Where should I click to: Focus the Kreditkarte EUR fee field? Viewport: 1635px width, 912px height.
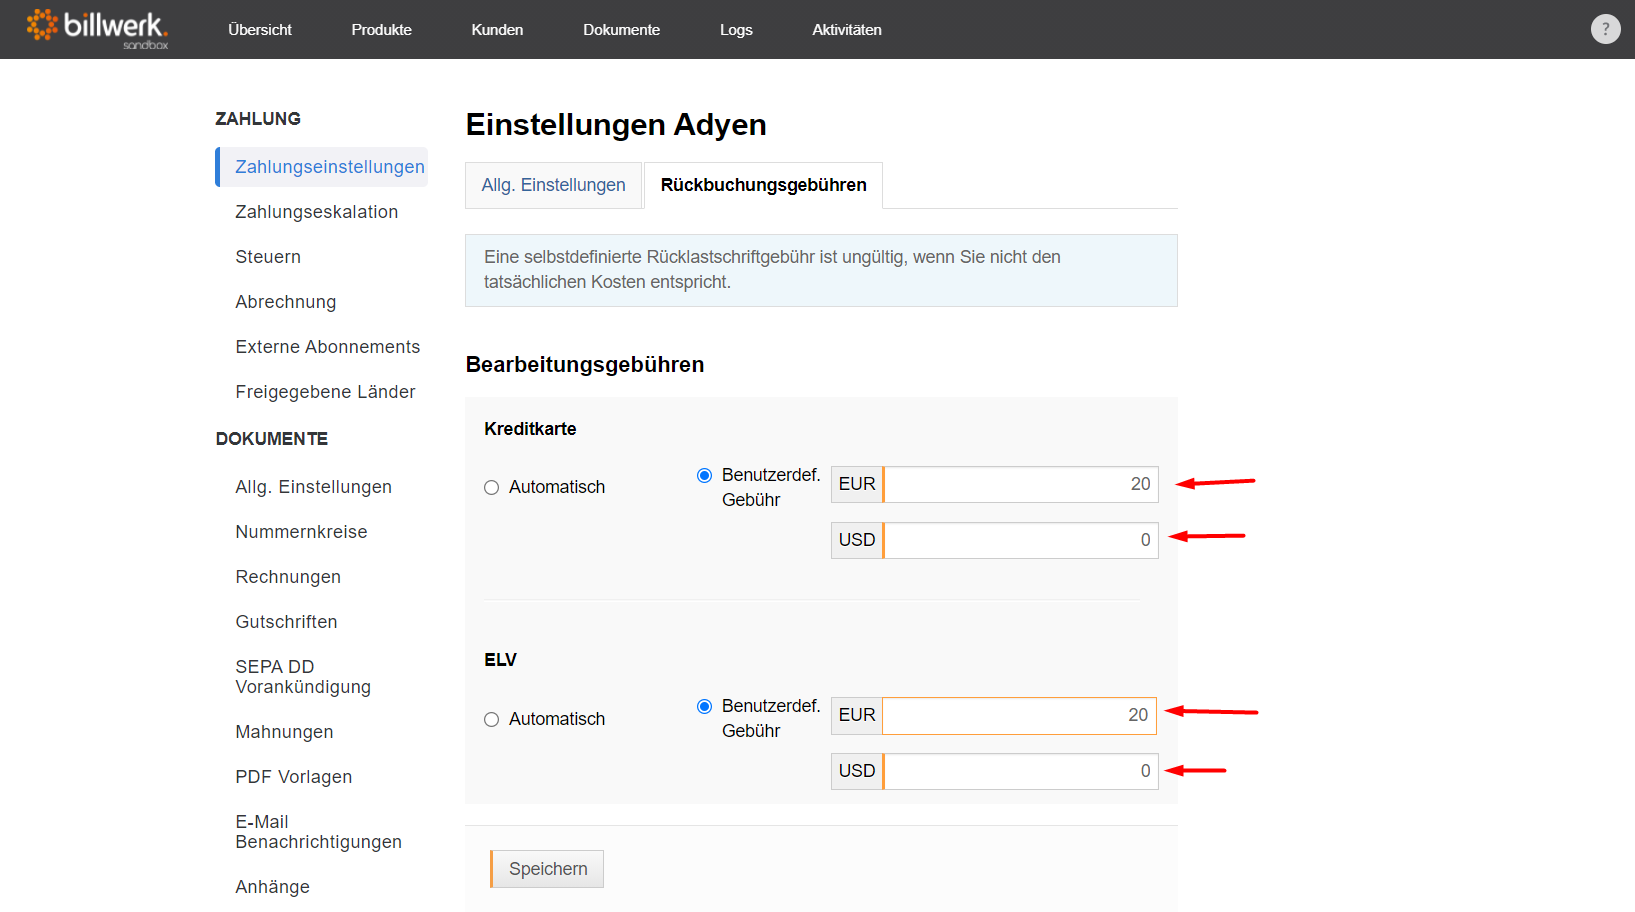(1020, 484)
